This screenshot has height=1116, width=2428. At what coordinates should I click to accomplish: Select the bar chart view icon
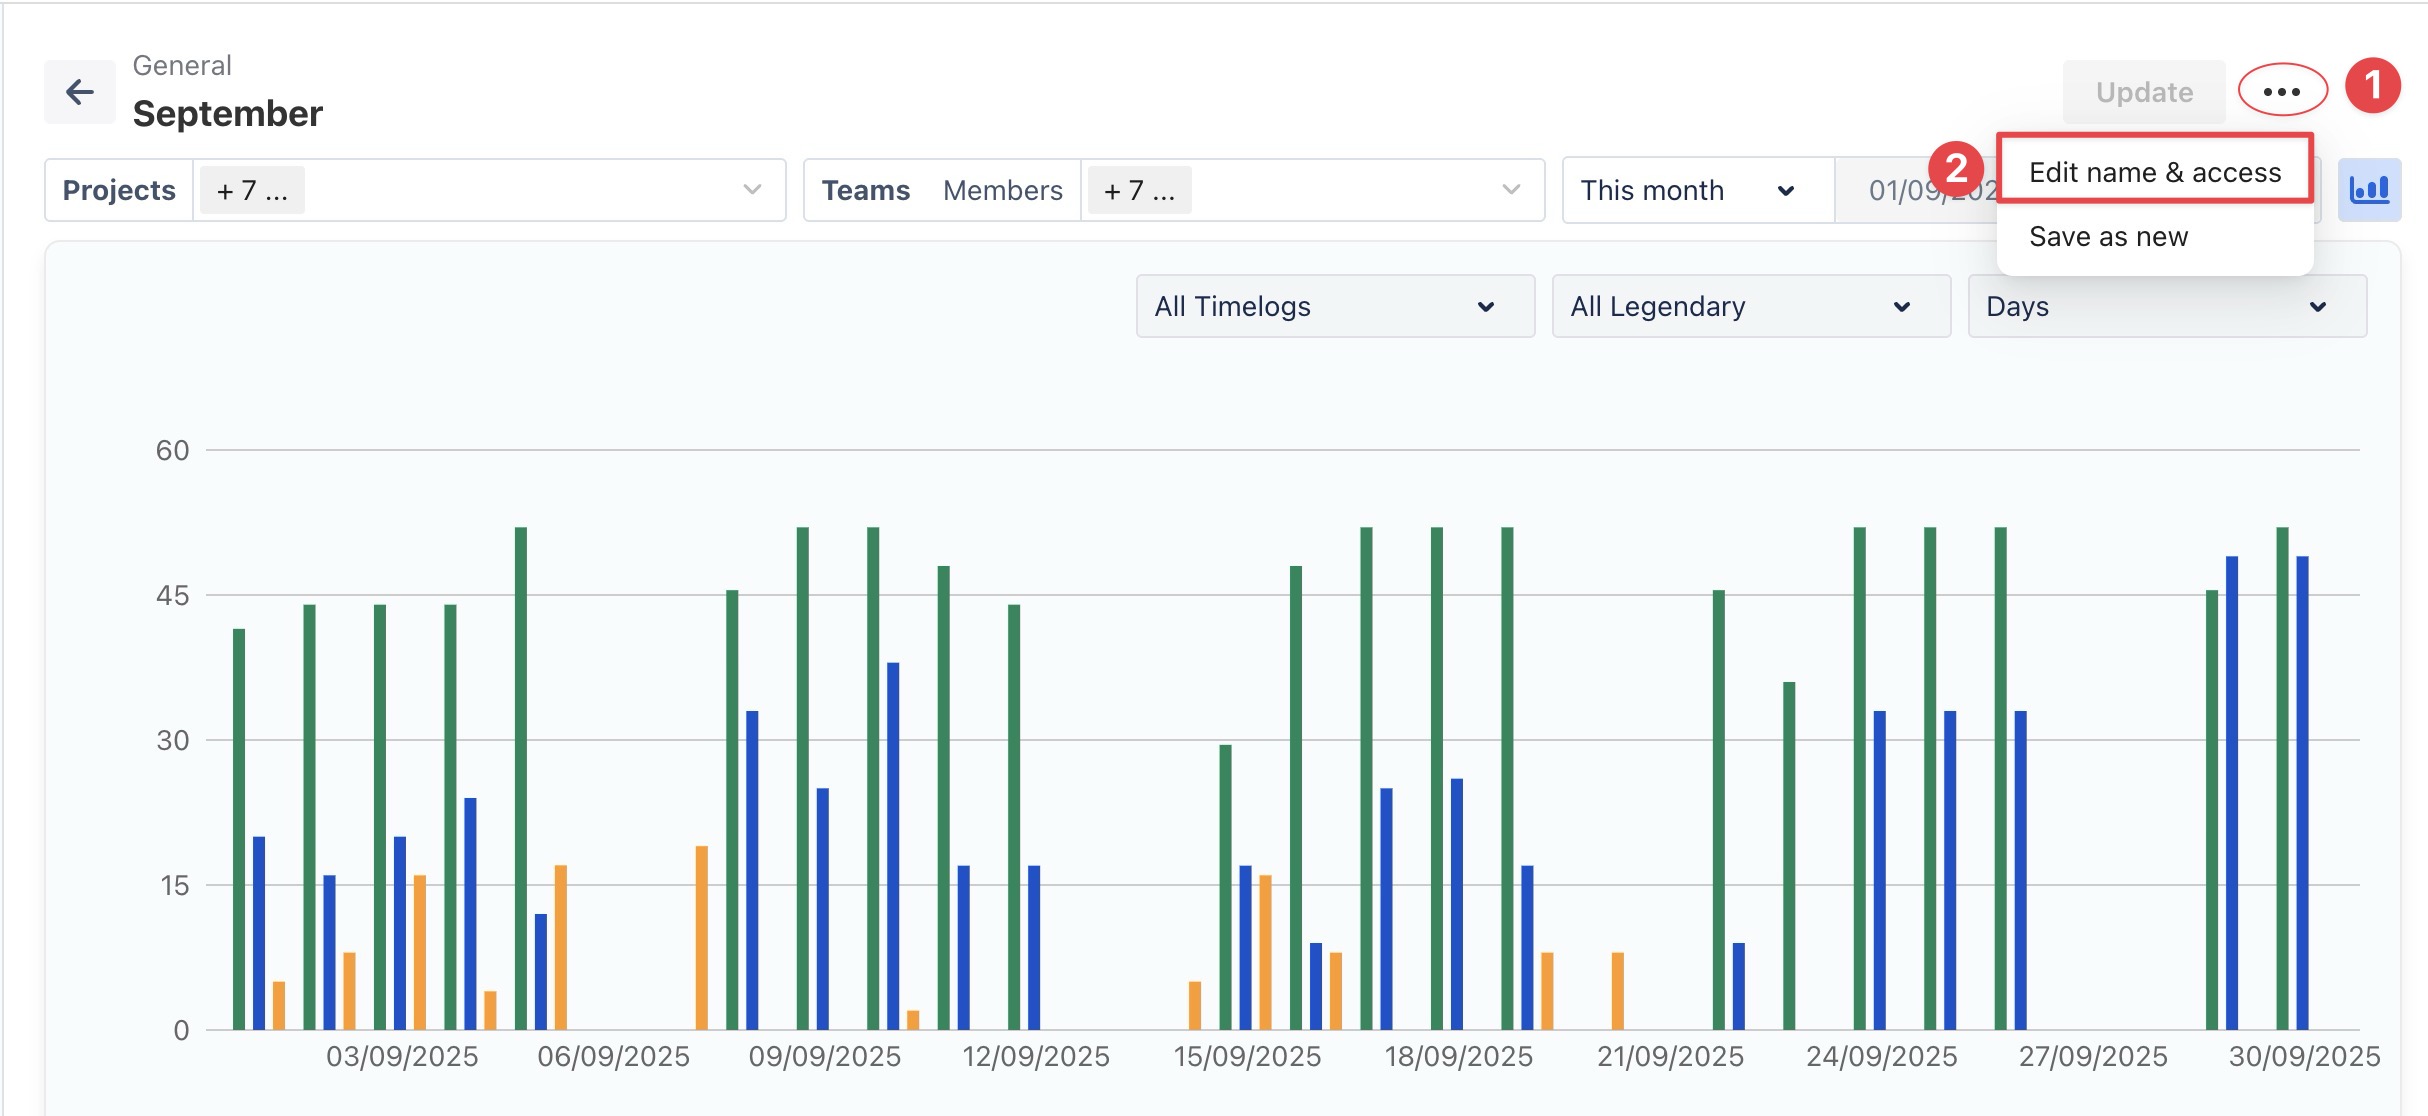click(x=2368, y=189)
